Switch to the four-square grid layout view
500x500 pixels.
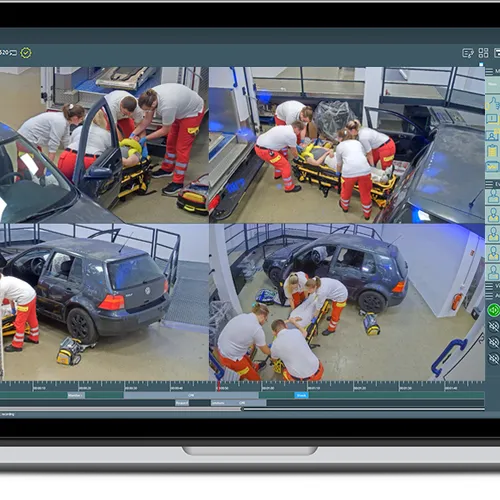[x=483, y=53]
